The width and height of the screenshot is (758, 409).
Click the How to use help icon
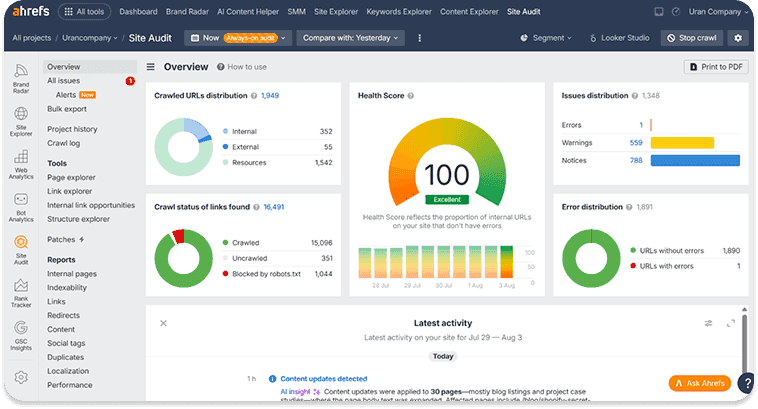tap(220, 67)
